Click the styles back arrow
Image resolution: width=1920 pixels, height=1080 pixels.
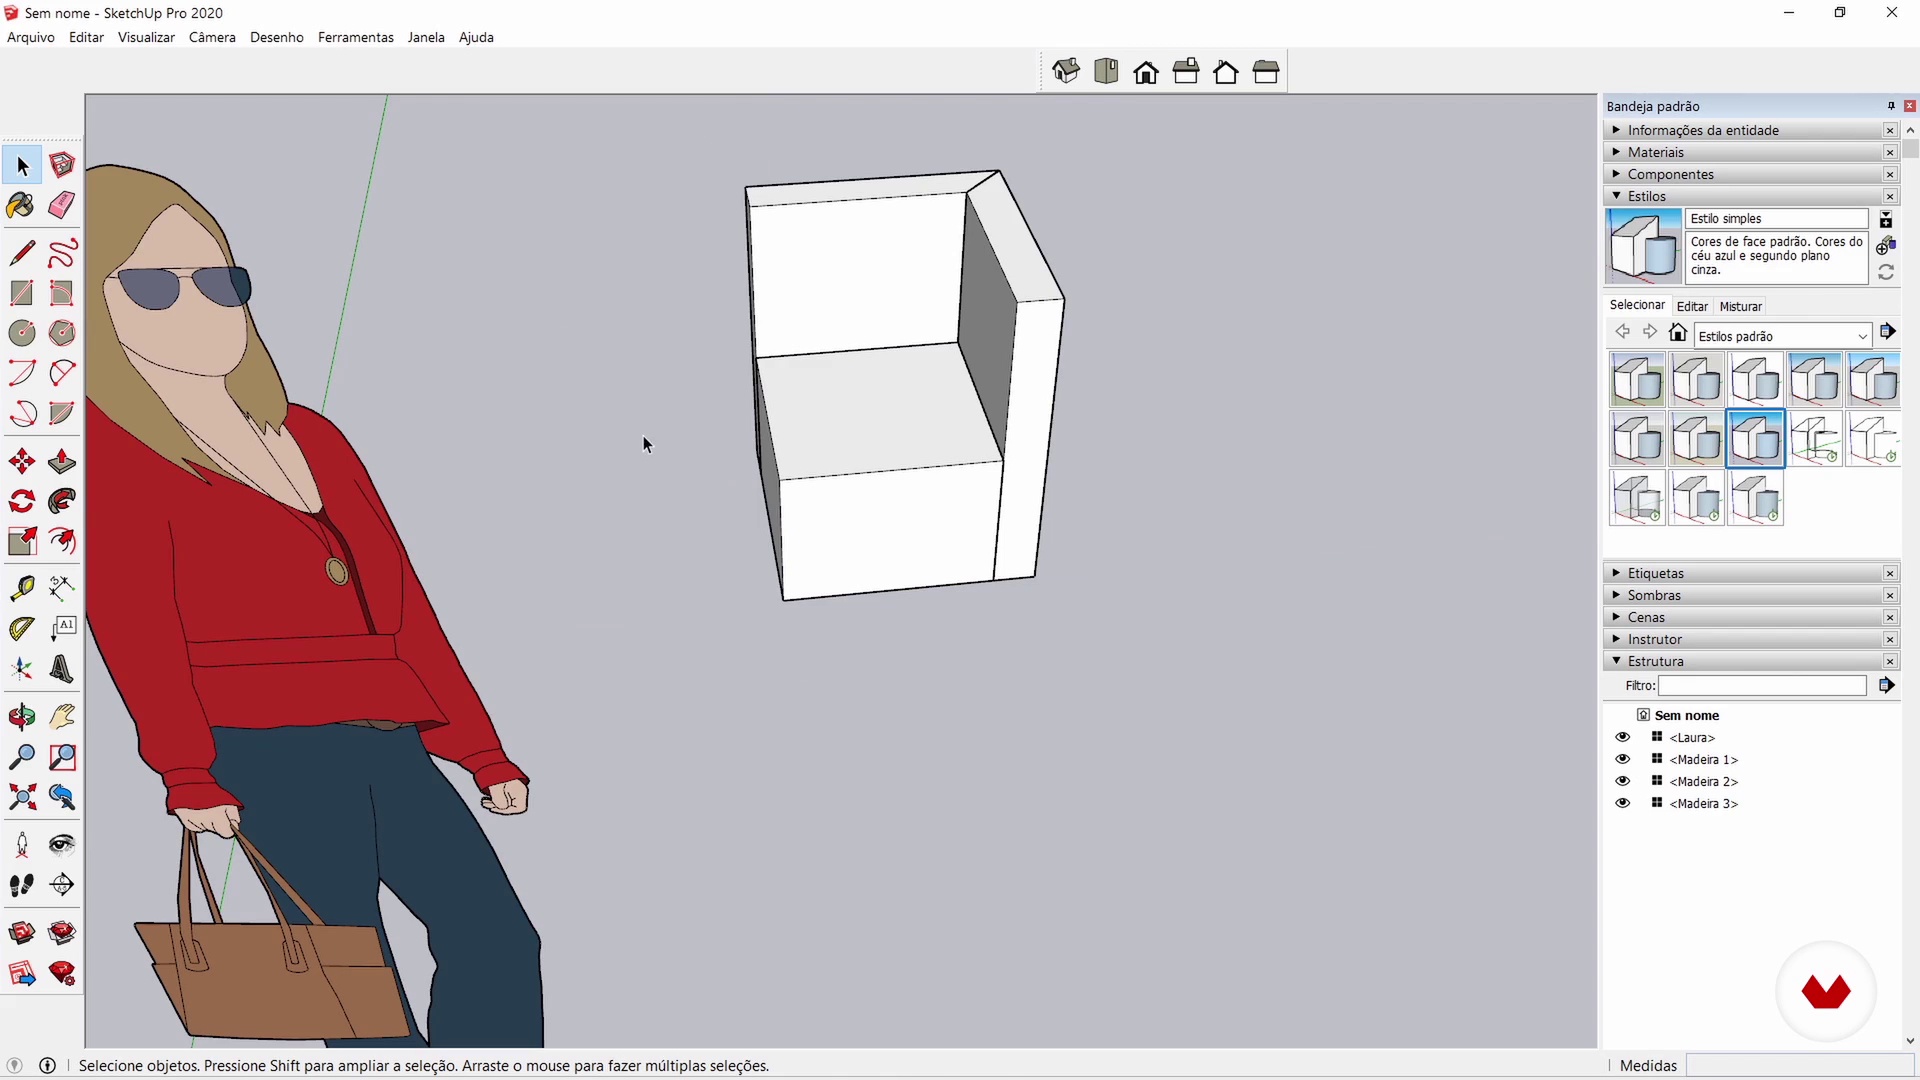[x=1622, y=333]
